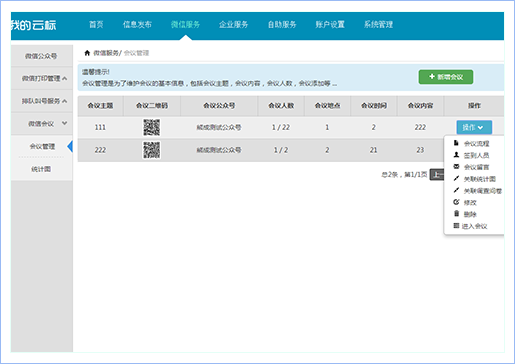
Task: Click the 公众号 cell in row 111
Action: point(219,127)
